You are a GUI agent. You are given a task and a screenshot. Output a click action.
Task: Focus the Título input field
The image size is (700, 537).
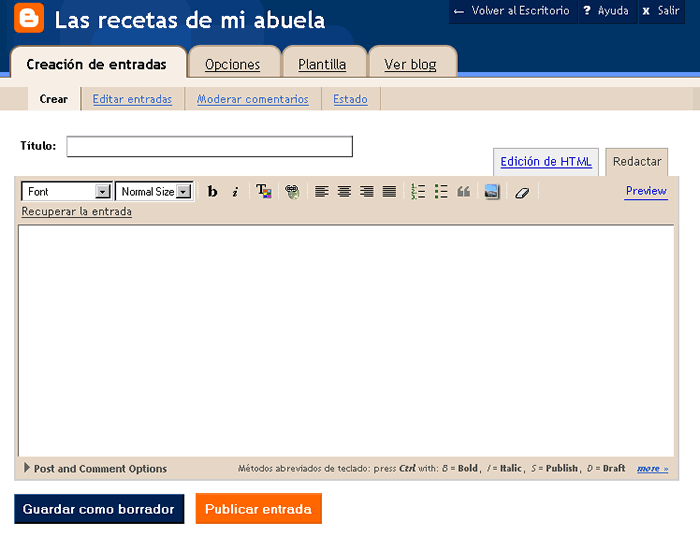[x=209, y=146]
